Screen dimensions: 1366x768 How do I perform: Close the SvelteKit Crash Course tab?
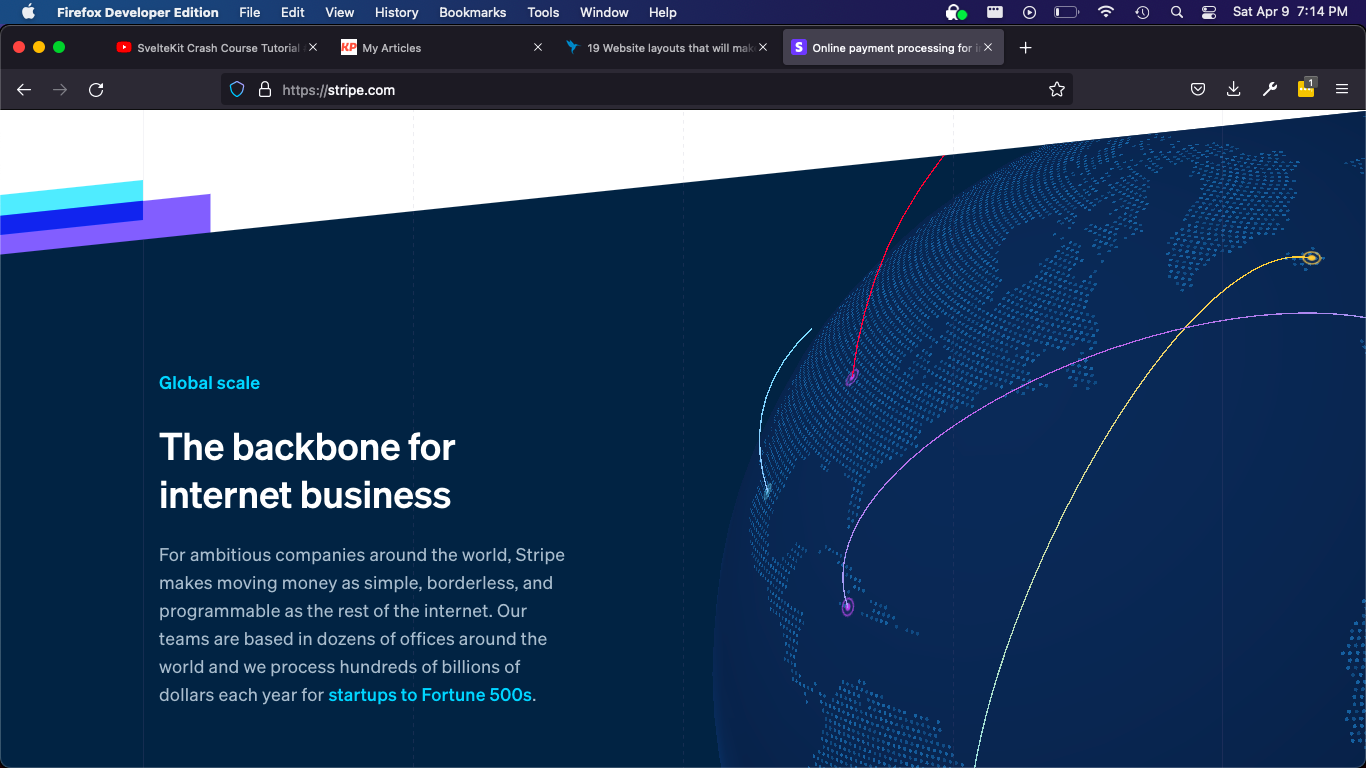point(313,48)
